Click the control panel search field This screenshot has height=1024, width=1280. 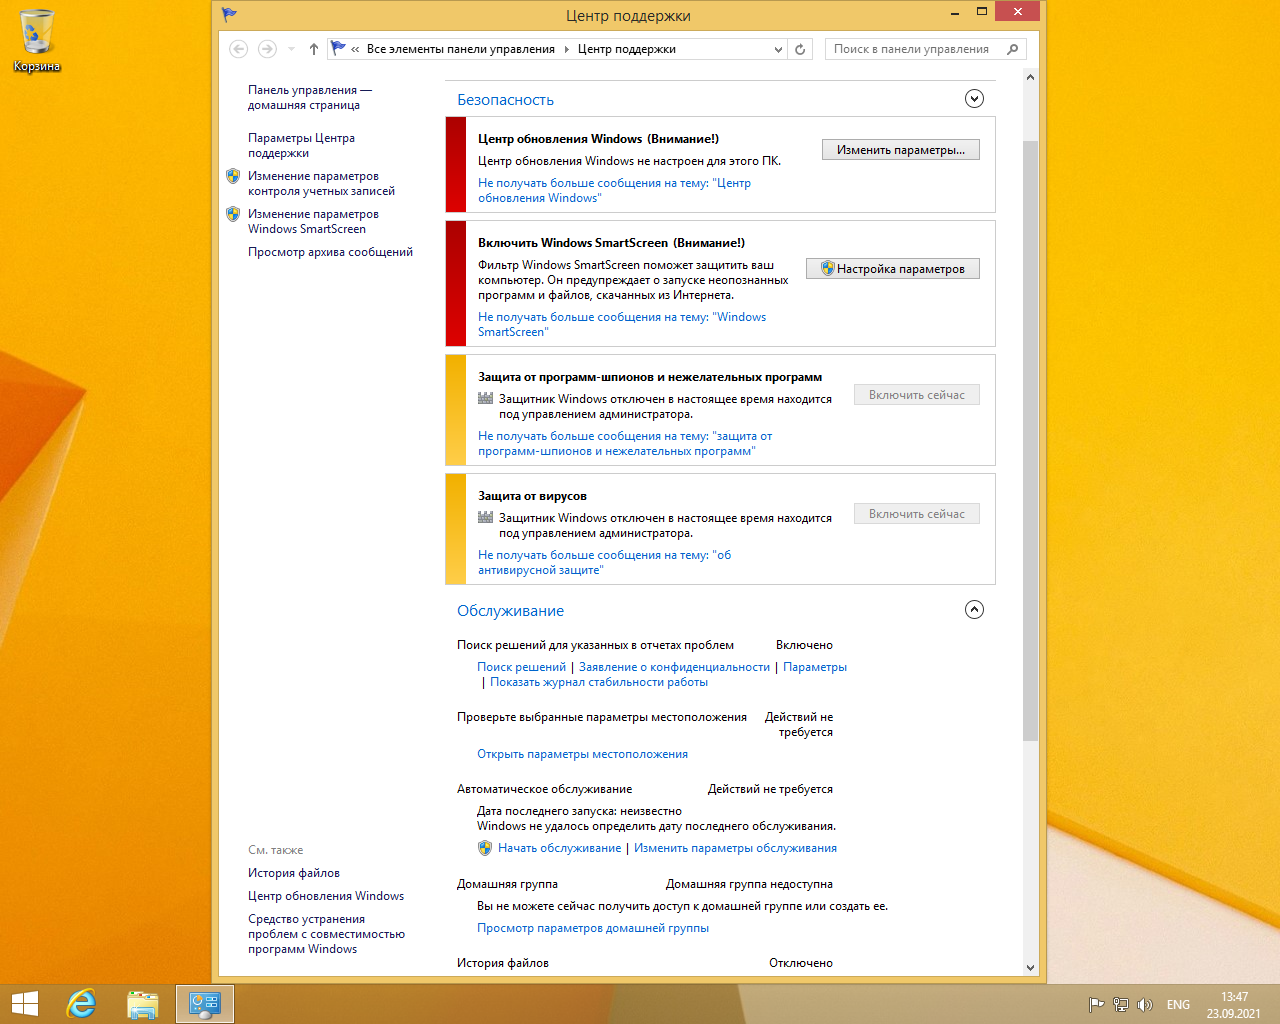[x=915, y=49]
